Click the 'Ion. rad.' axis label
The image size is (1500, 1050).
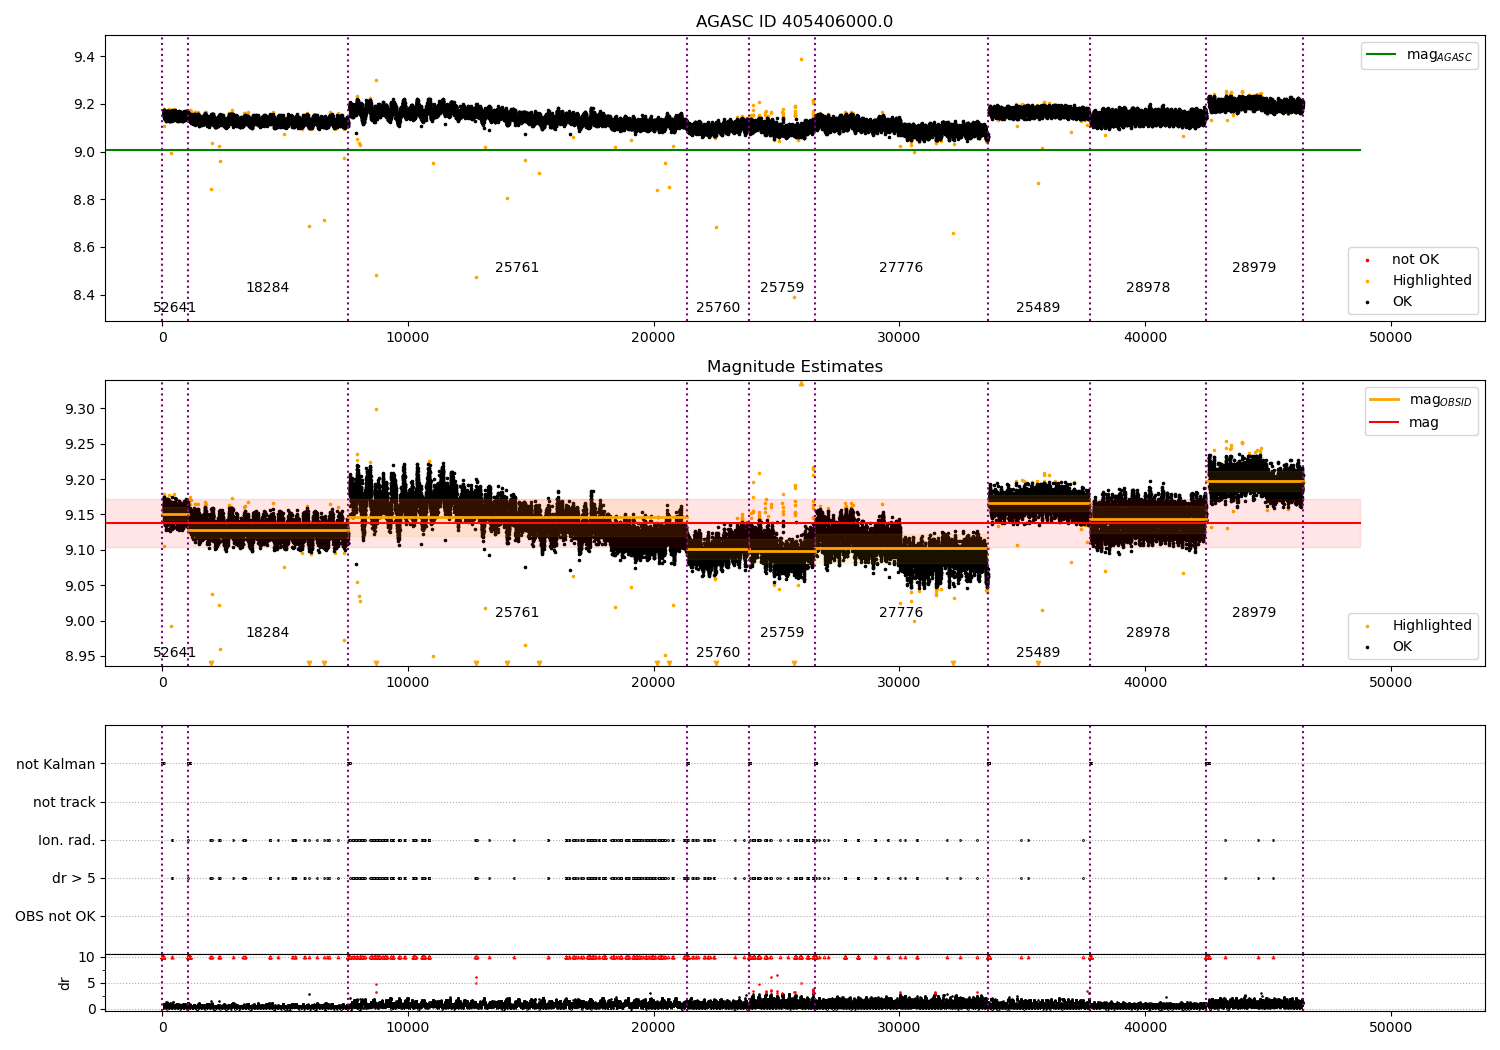coord(67,841)
